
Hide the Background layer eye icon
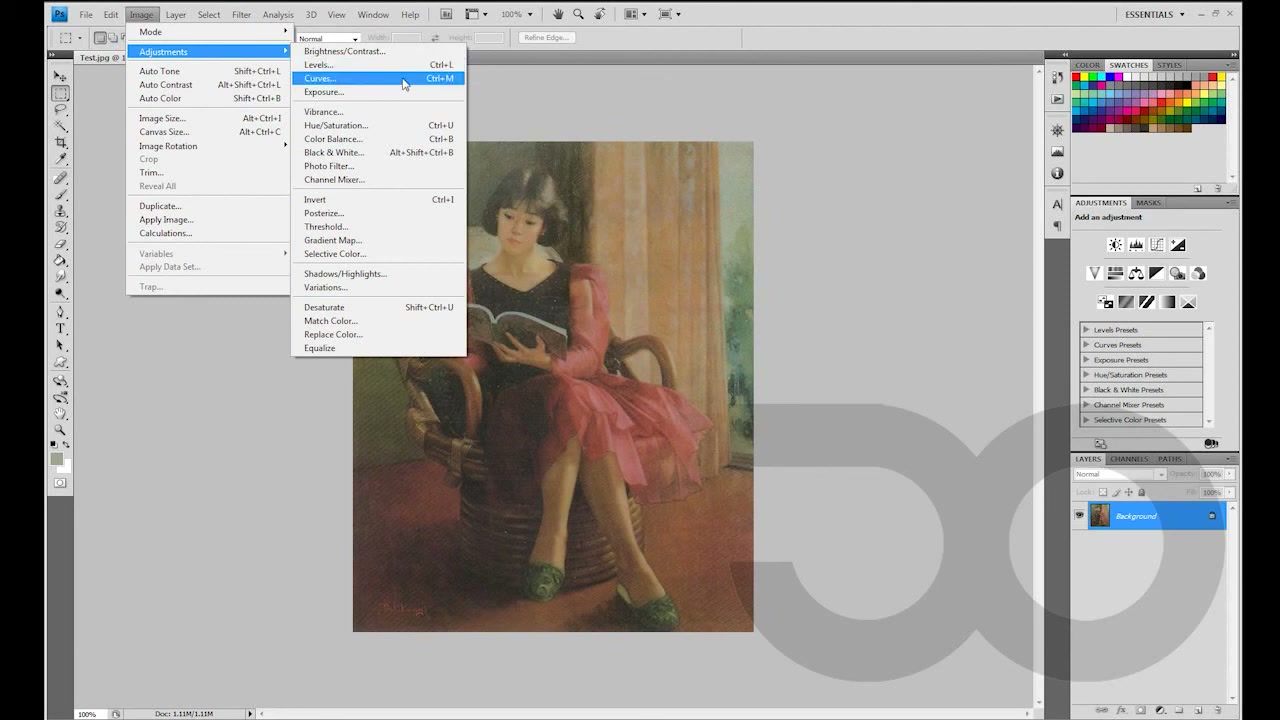[x=1079, y=516]
